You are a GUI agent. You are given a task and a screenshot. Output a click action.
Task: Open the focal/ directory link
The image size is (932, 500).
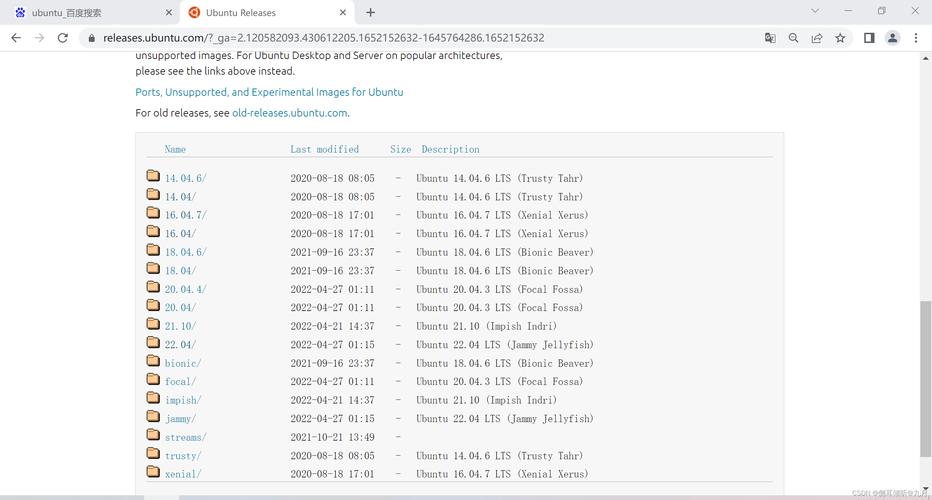180,382
